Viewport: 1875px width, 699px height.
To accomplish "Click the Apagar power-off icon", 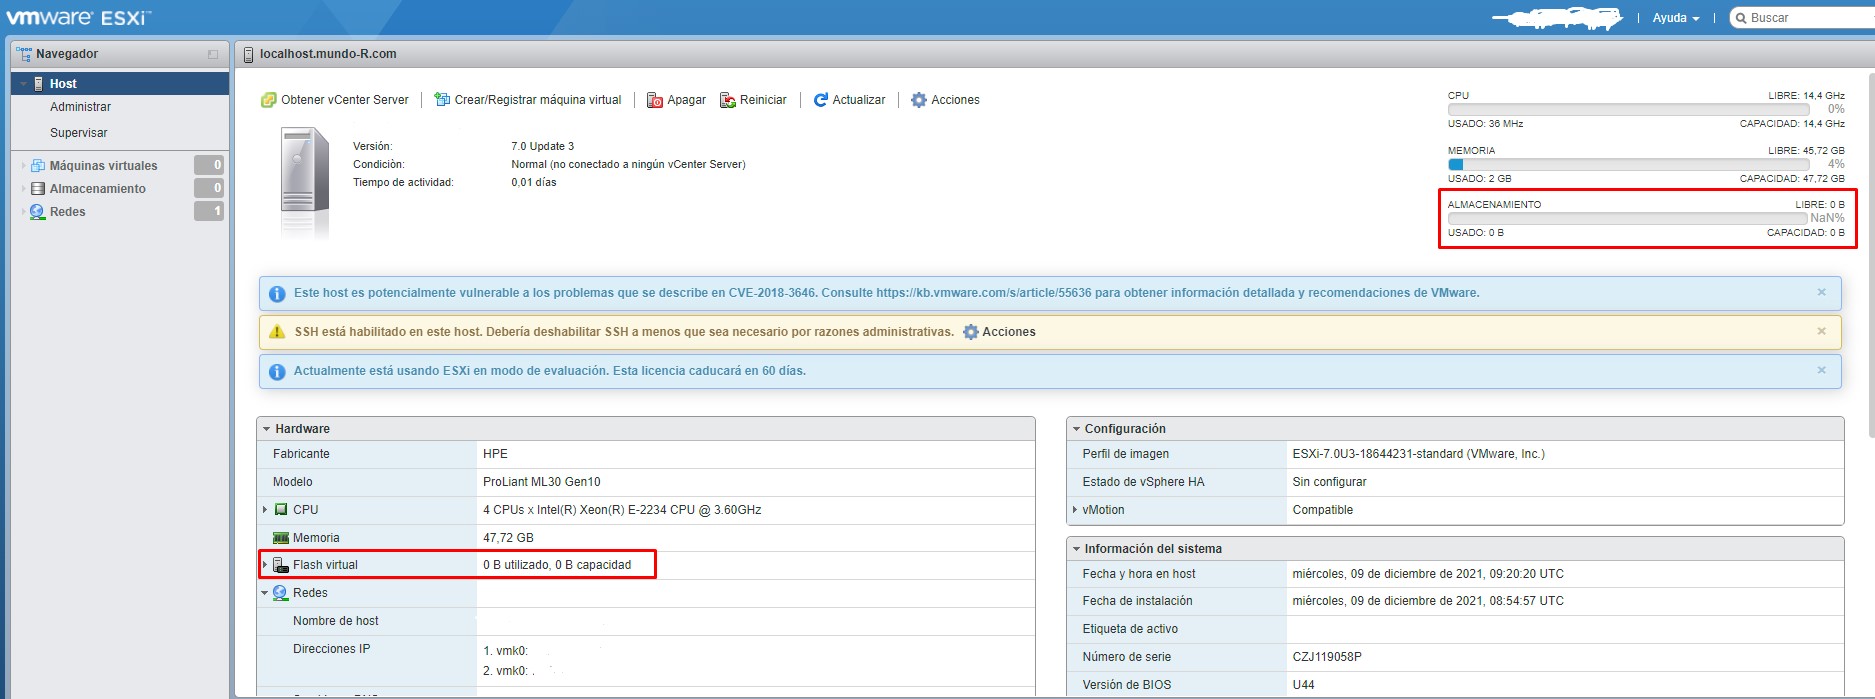I will click(x=655, y=100).
